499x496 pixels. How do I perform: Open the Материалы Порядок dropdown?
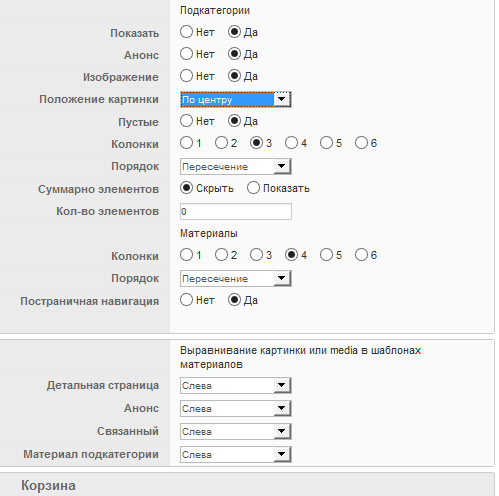[236, 279]
